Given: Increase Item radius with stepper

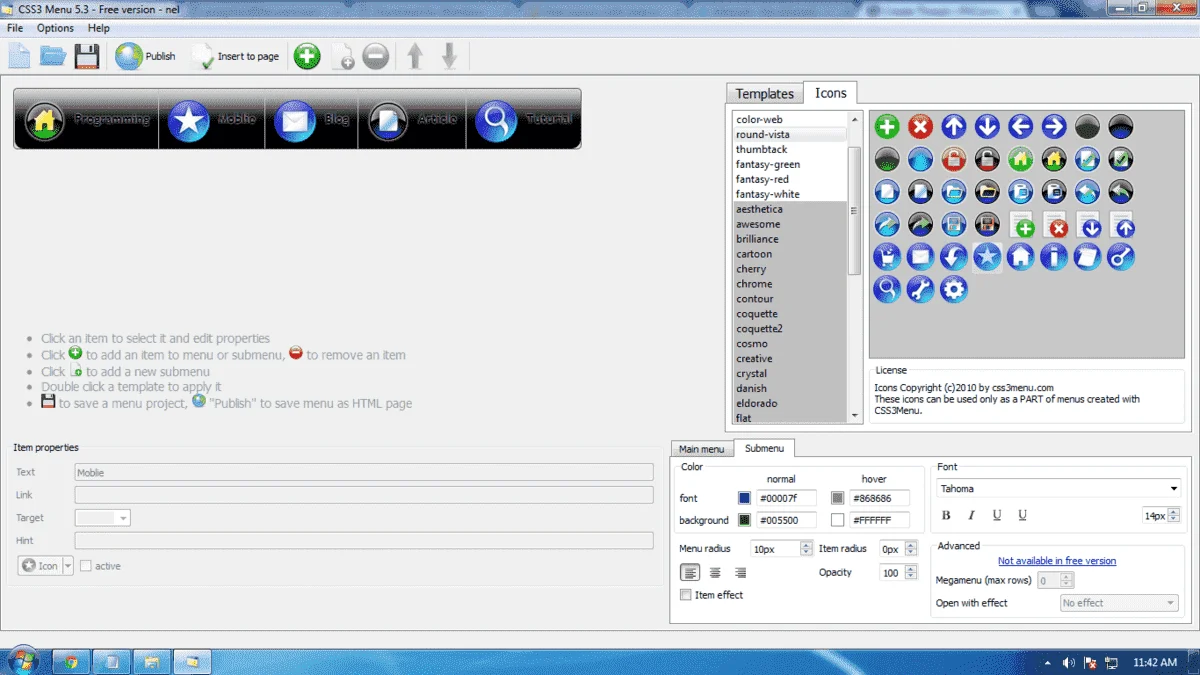Looking at the screenshot, I should [x=911, y=545].
